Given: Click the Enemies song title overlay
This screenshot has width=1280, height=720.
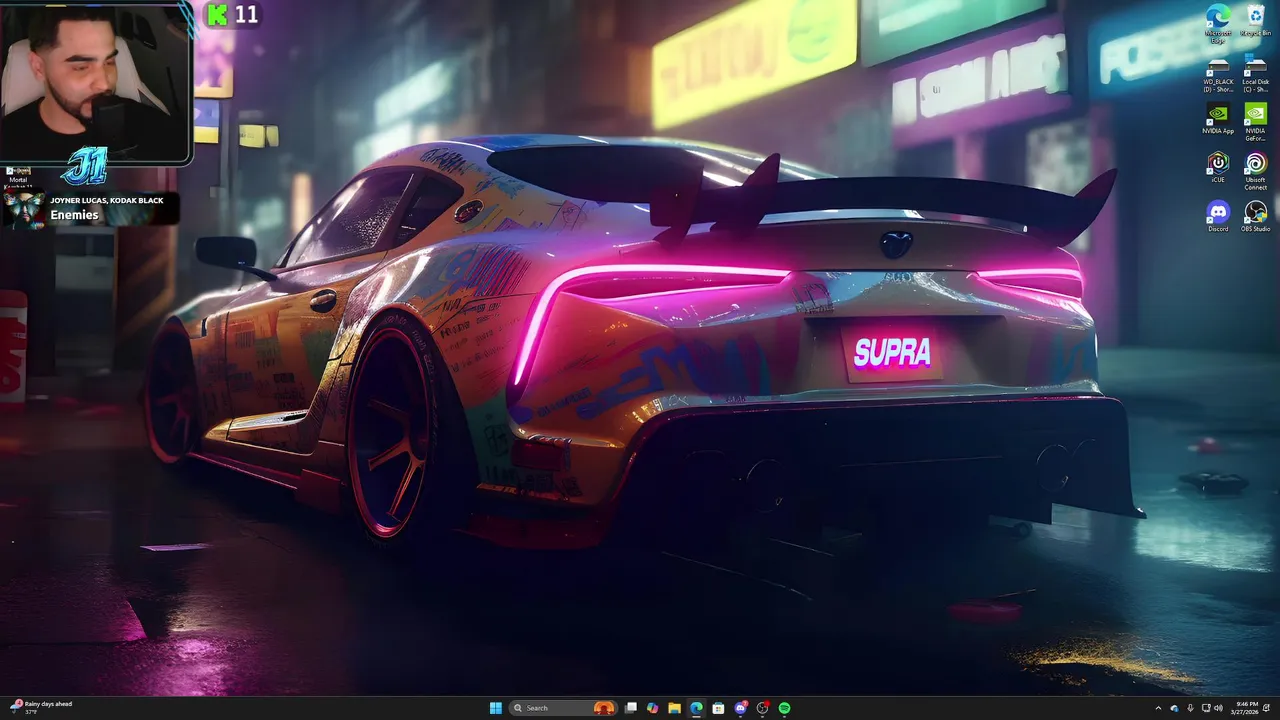Looking at the screenshot, I should click(74, 215).
